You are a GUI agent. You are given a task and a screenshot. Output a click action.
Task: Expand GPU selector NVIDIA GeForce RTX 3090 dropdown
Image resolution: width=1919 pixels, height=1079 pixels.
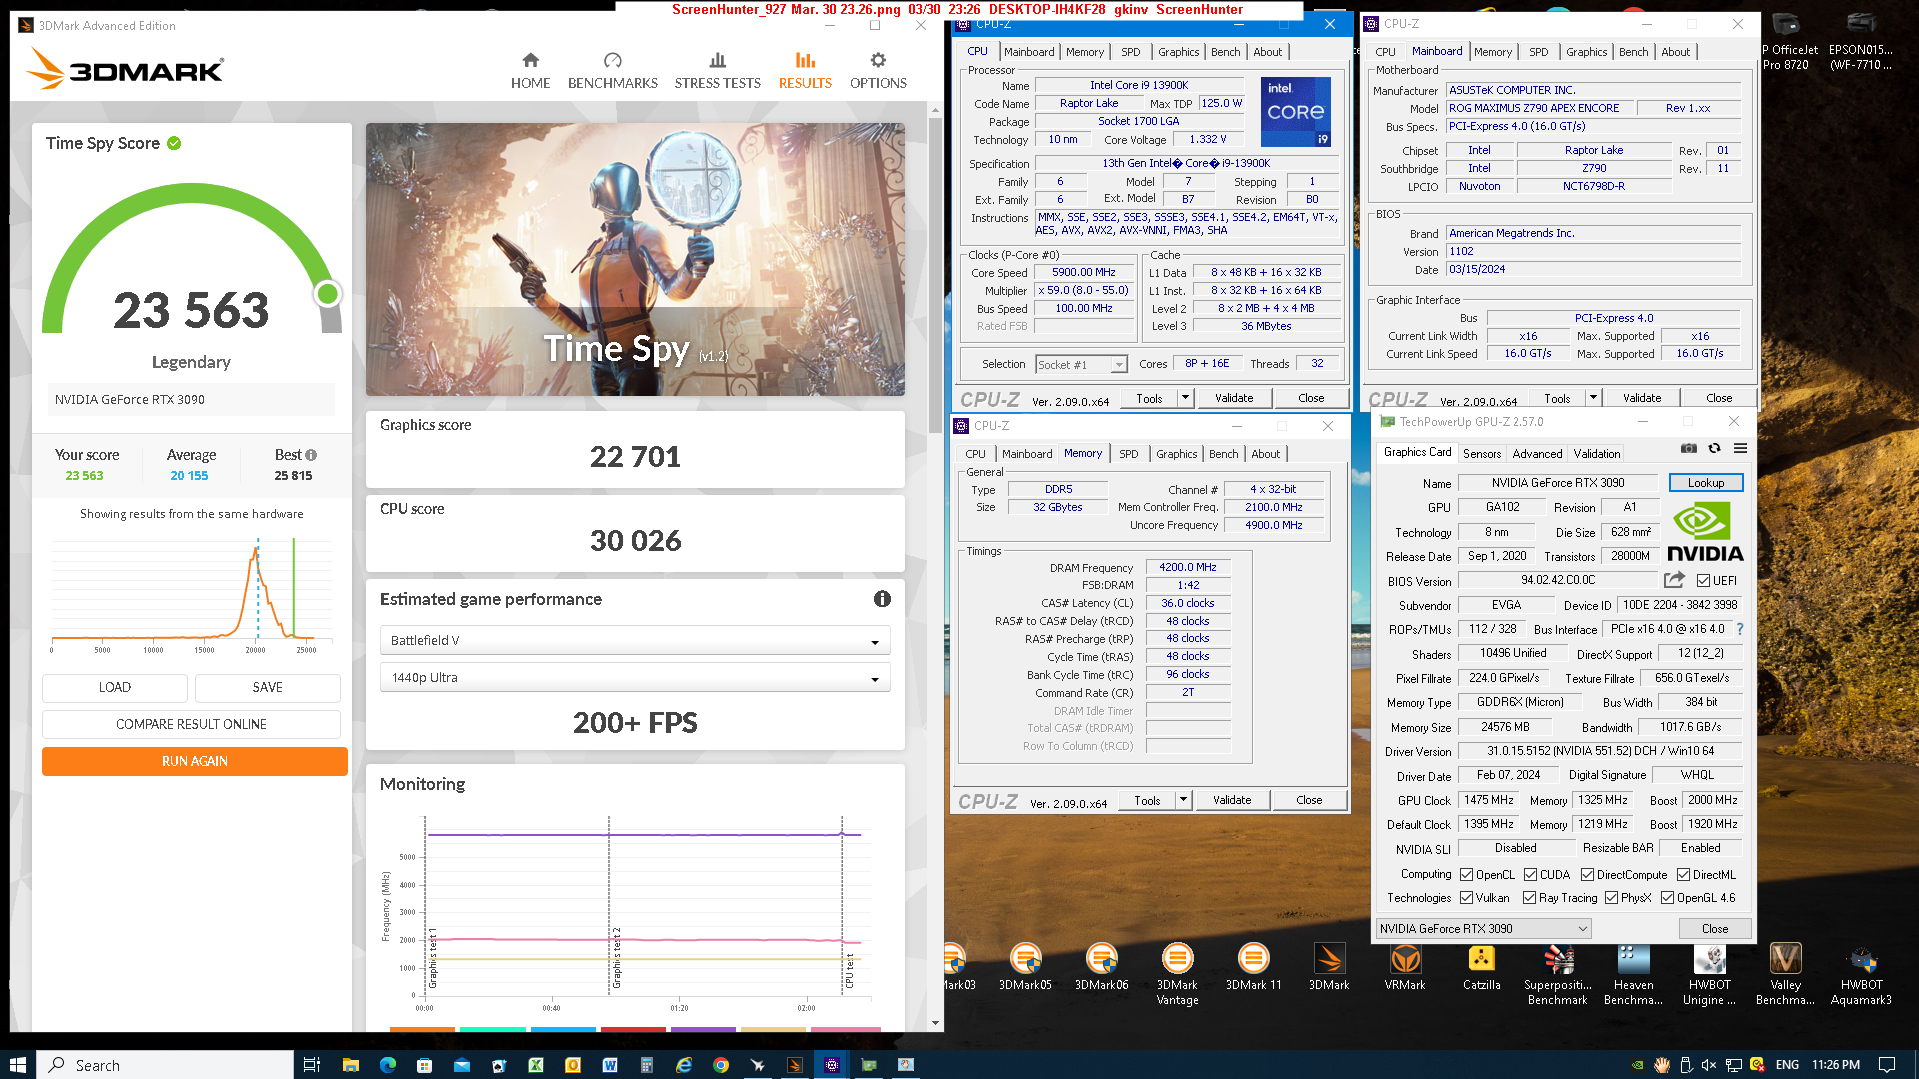pyautogui.click(x=1483, y=929)
